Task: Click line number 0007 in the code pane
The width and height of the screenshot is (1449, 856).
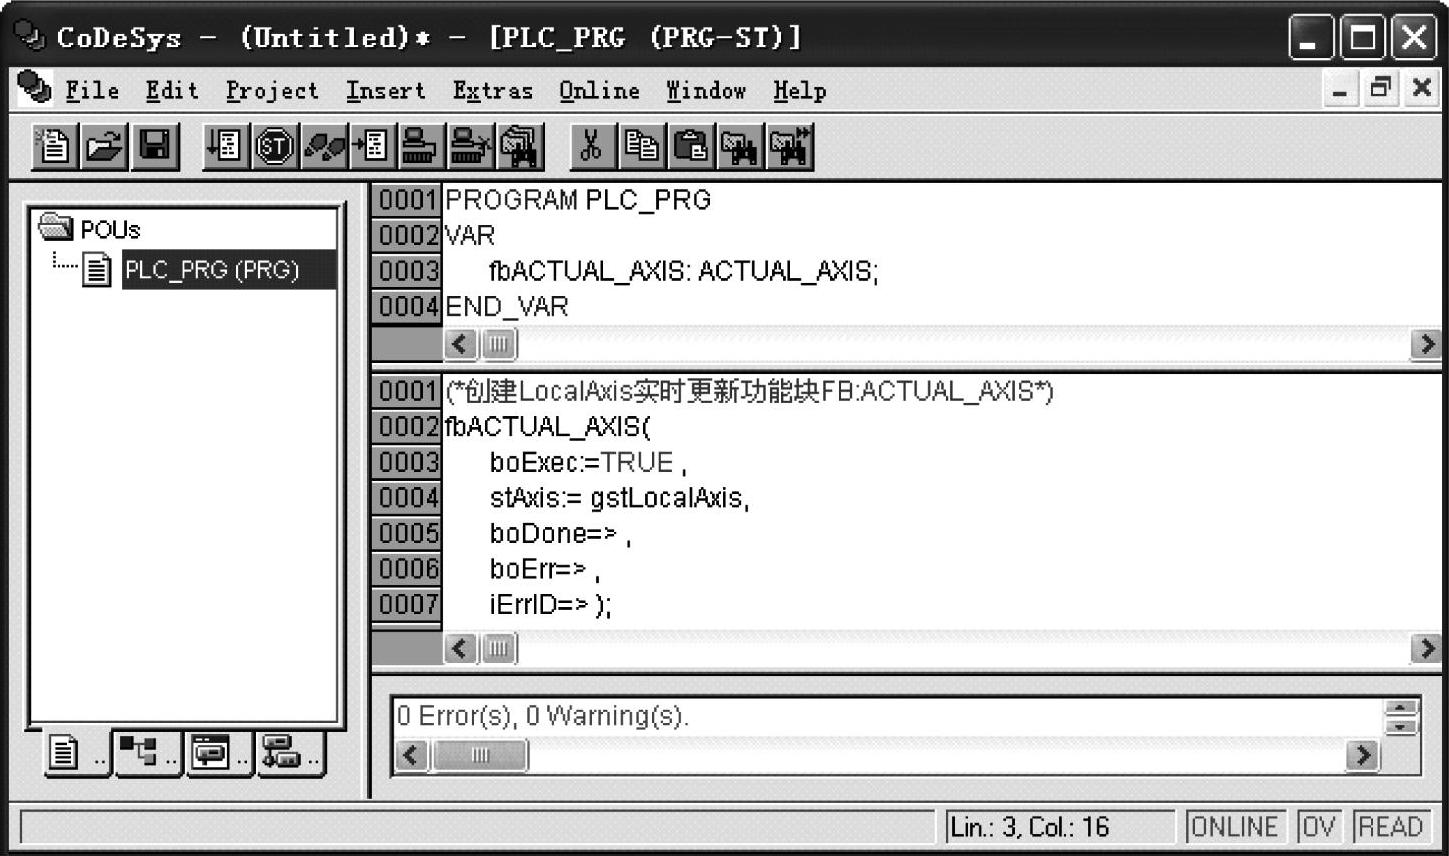Action: [x=407, y=604]
